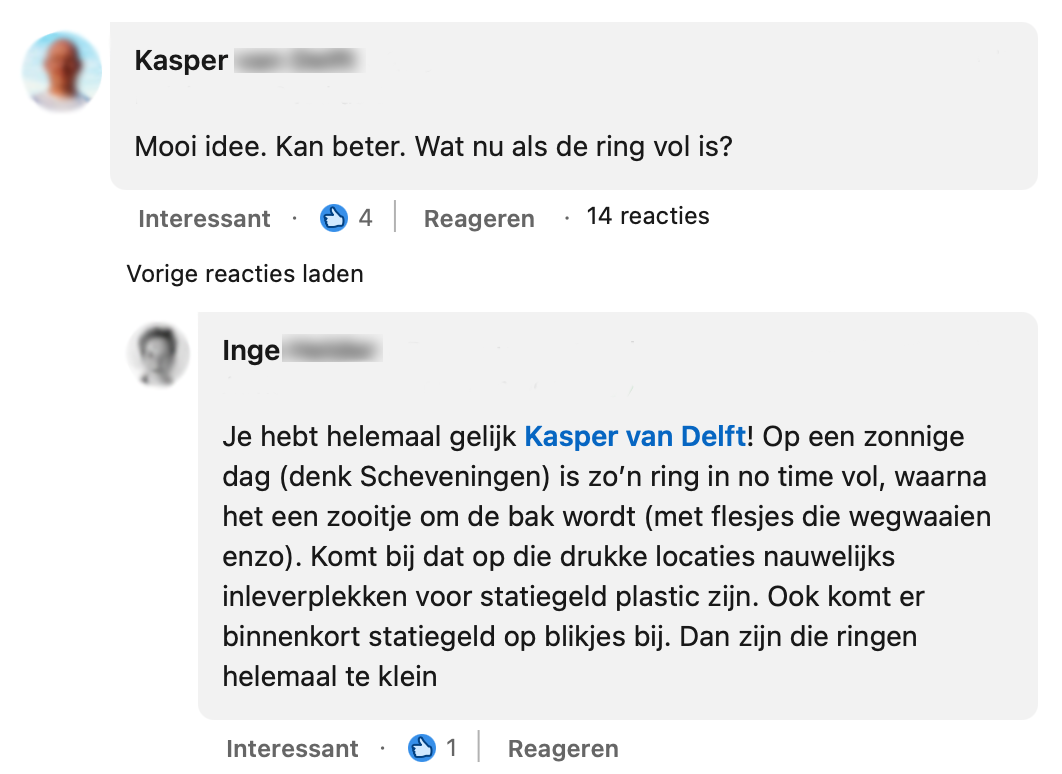
Task: Click blurred surname next to Kasper
Action: click(298, 61)
